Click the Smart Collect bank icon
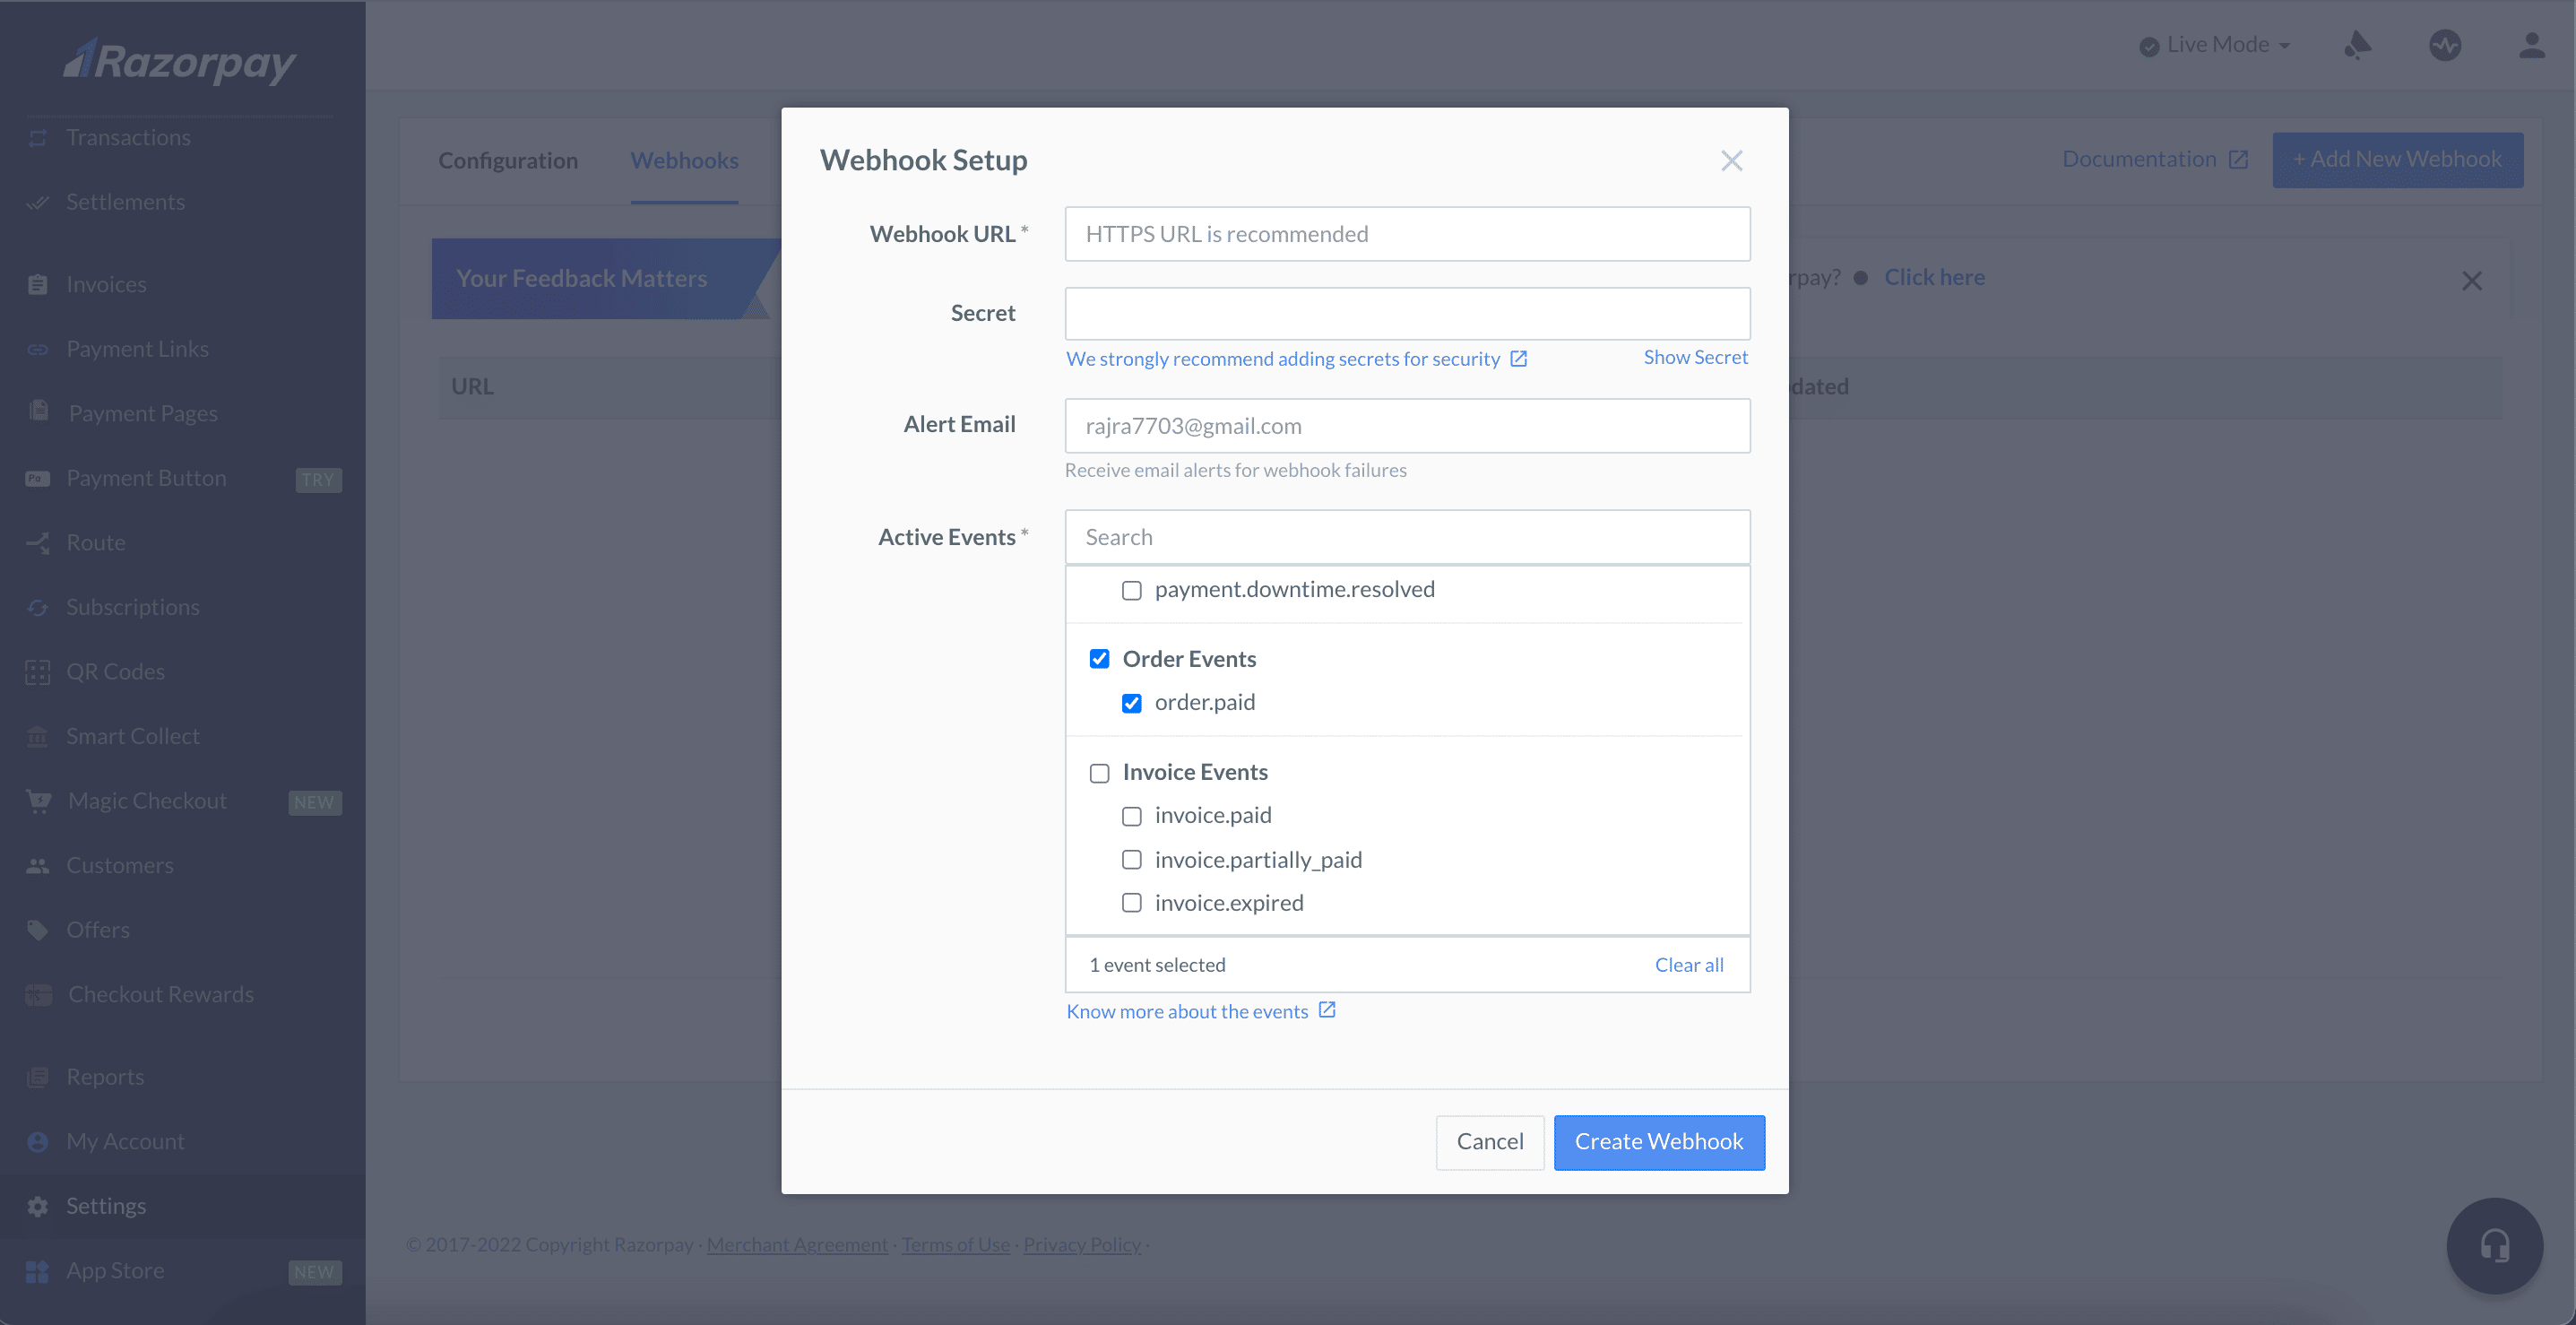The image size is (2576, 1325). click(38, 737)
